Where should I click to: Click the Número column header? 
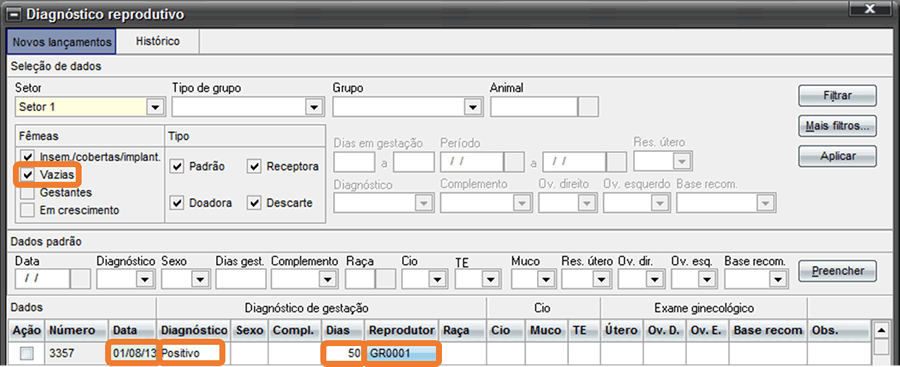click(x=77, y=330)
